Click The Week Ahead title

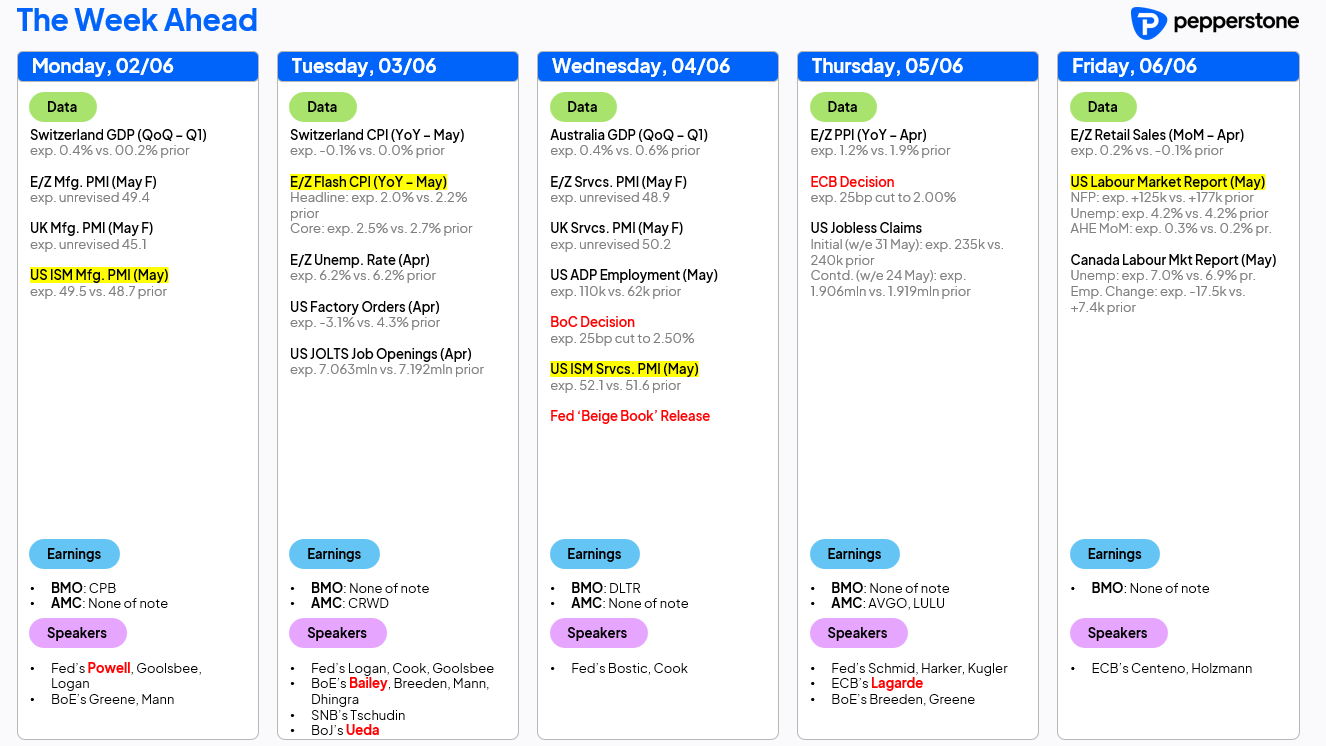point(138,20)
